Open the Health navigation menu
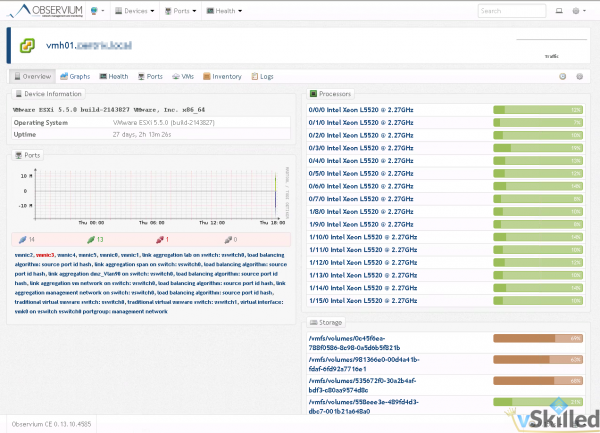Viewport: 600px width, 433px height. [224, 11]
